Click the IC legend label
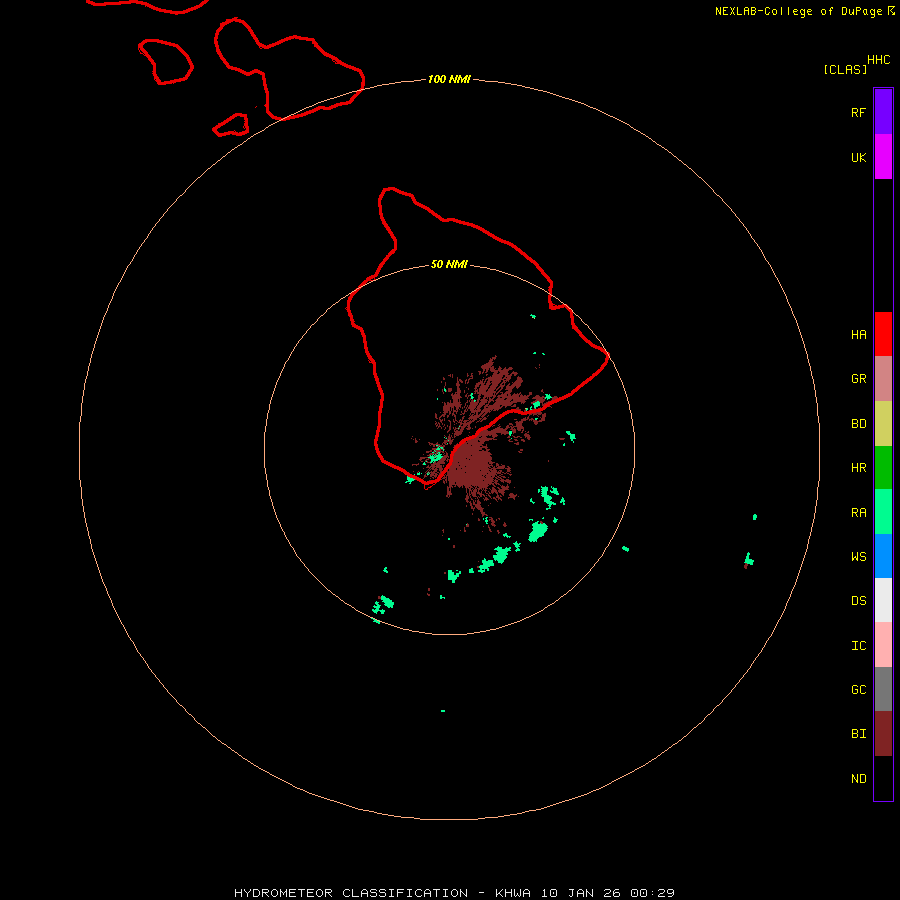The width and height of the screenshot is (900, 900). tap(858, 645)
